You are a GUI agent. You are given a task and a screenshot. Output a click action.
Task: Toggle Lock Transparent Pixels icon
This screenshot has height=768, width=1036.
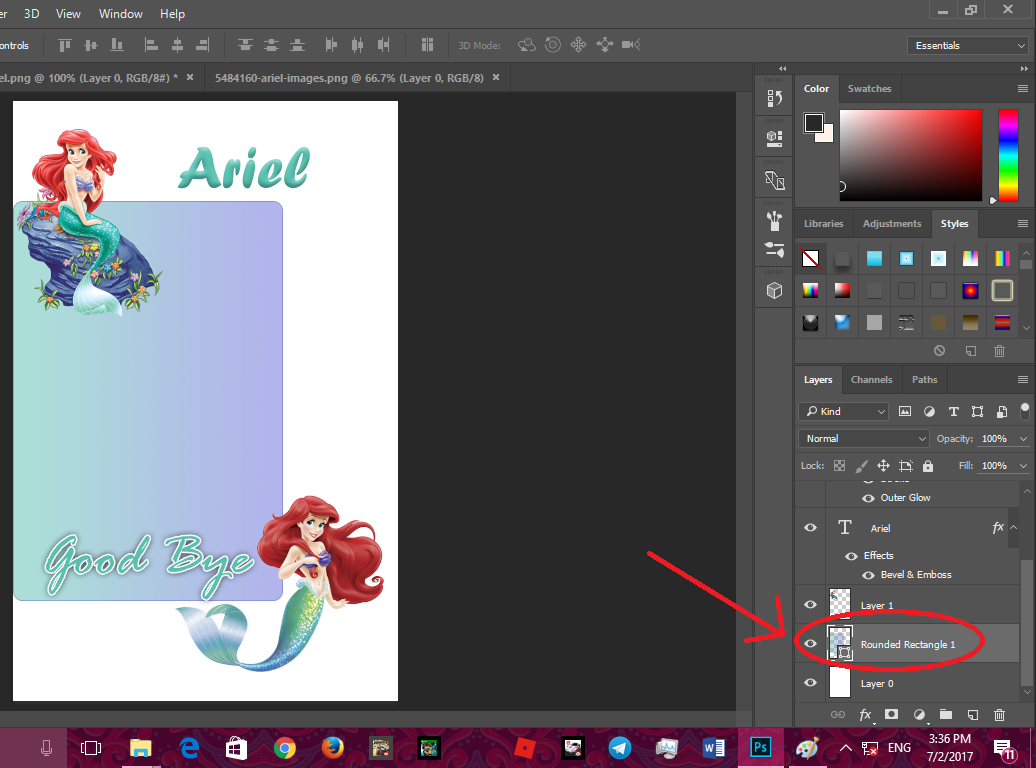click(x=839, y=466)
